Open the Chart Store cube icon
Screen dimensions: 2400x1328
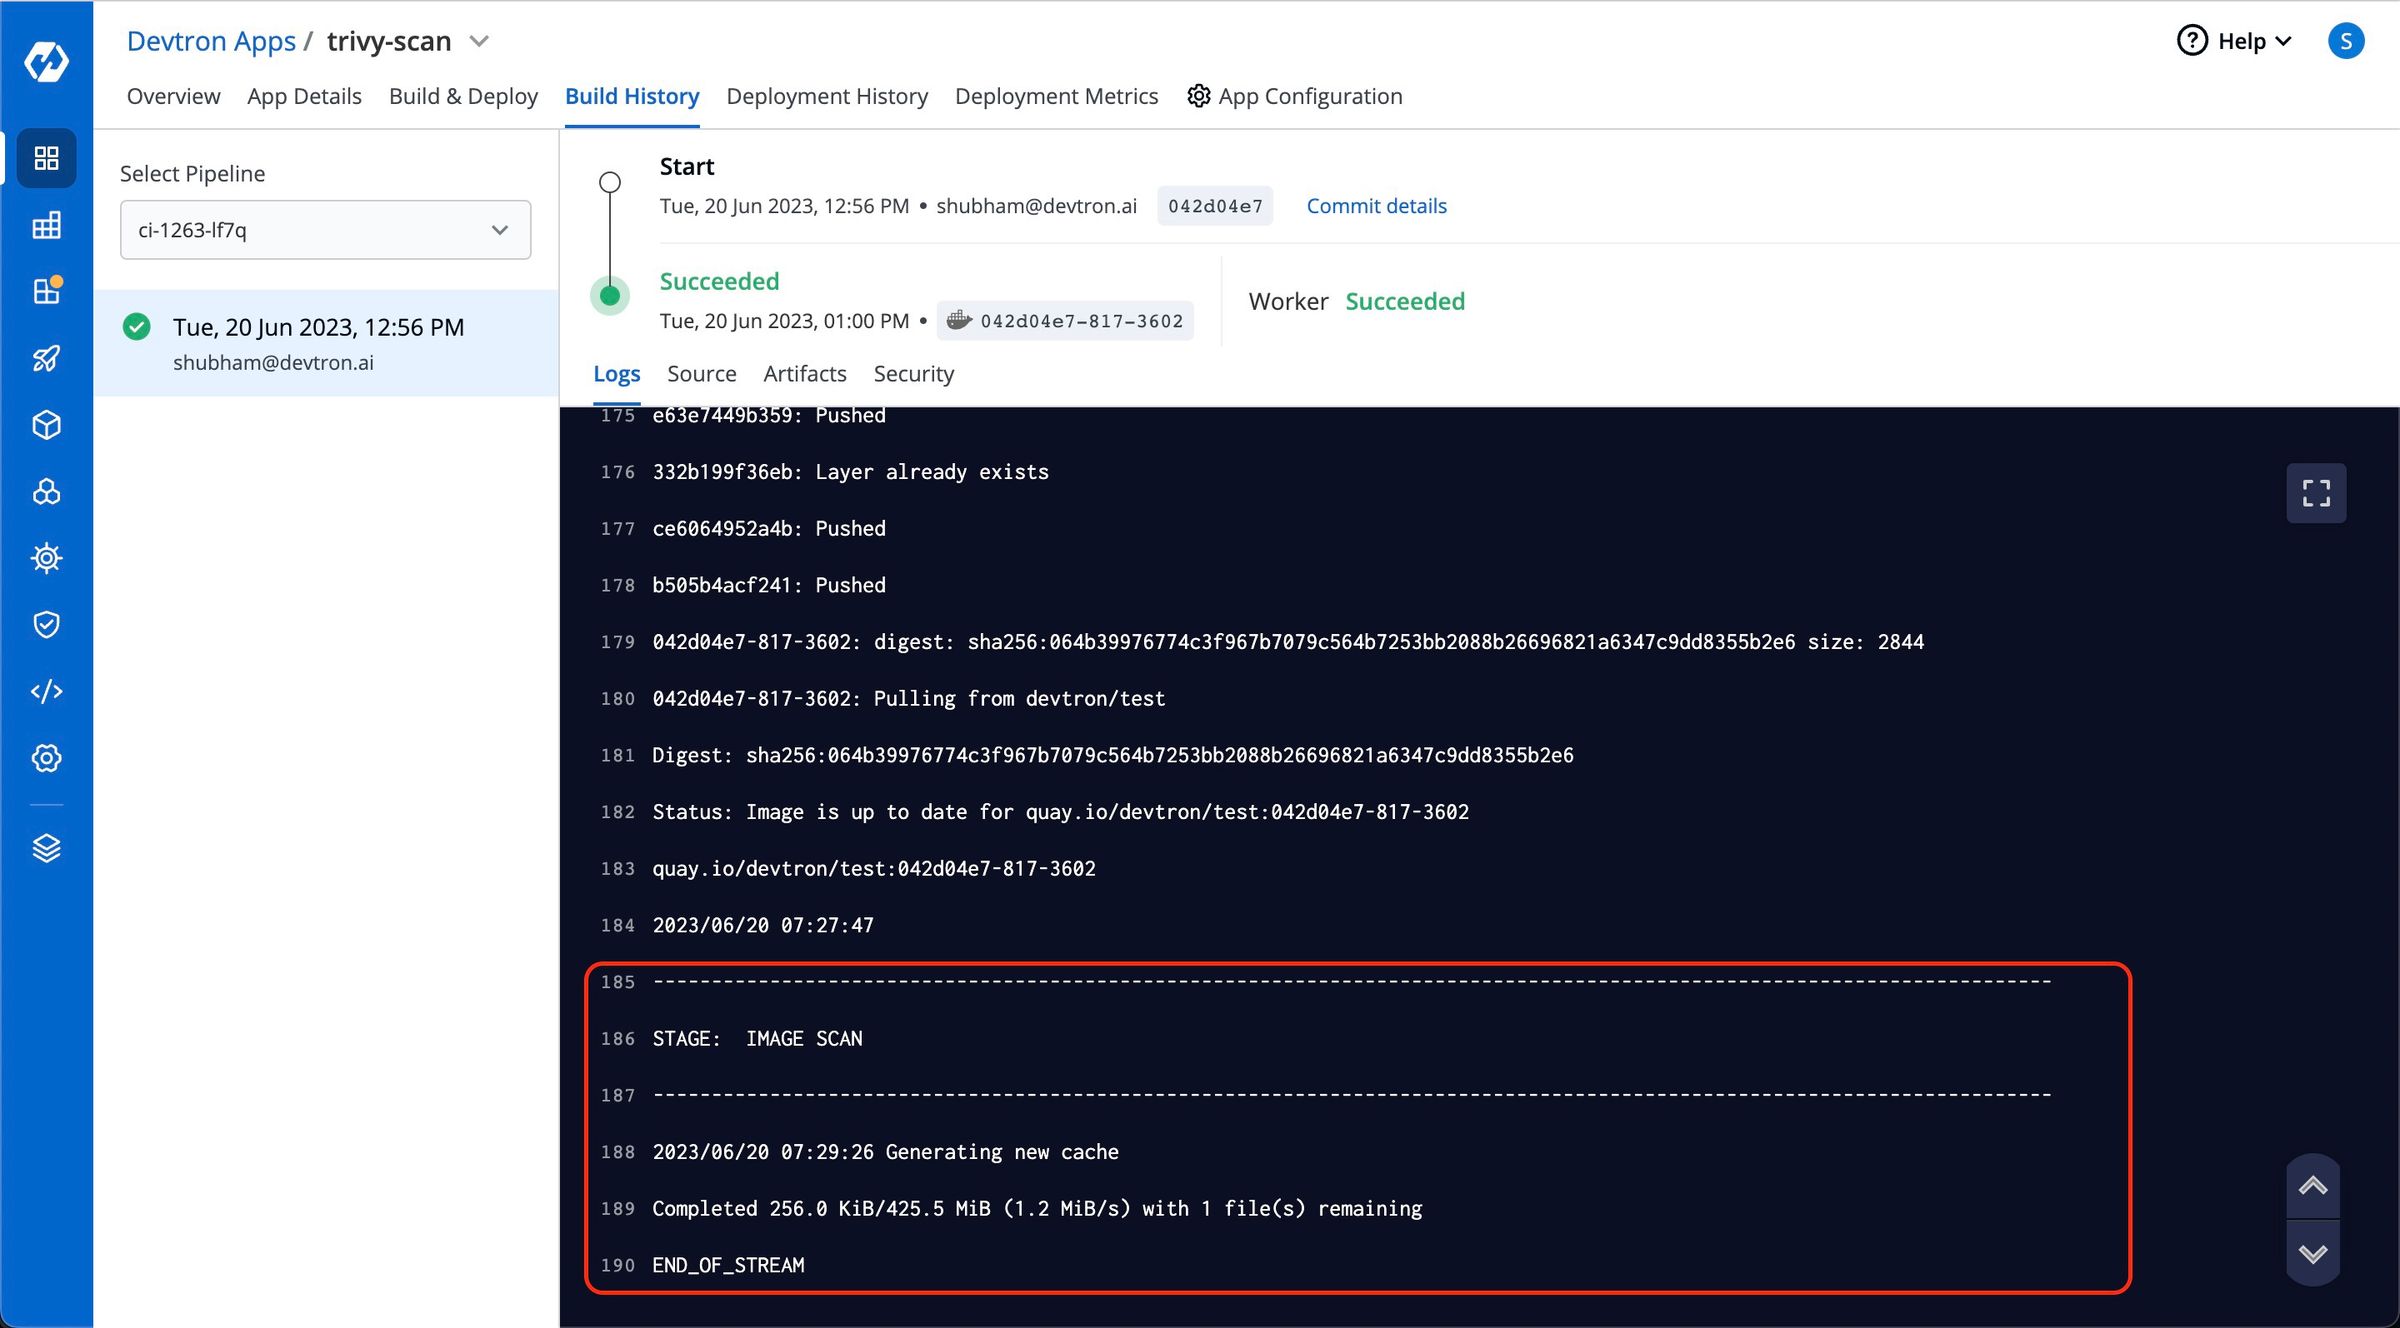pyautogui.click(x=46, y=424)
